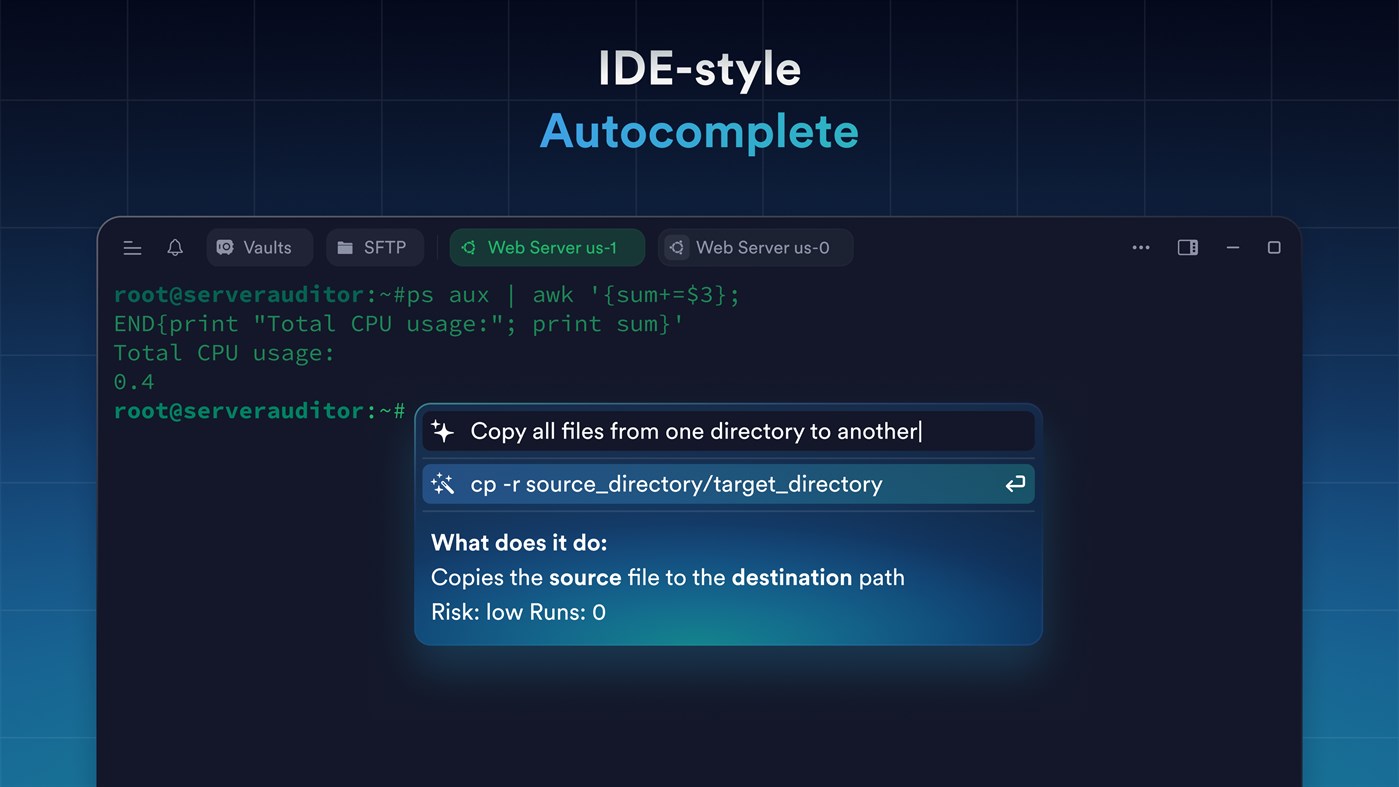This screenshot has width=1399, height=787.
Task: Click the enter arrow icon on suggestion
Action: [1015, 484]
